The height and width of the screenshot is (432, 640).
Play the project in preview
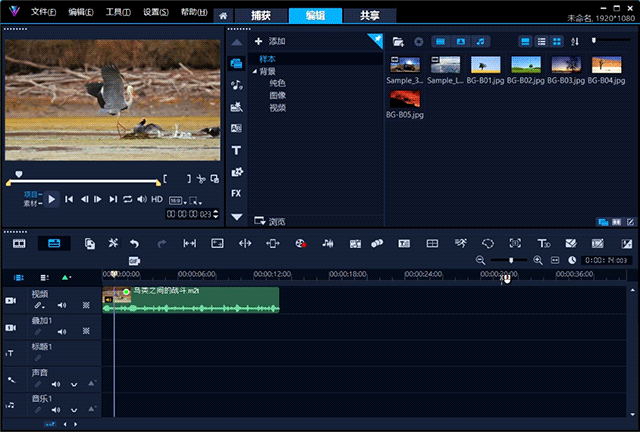click(x=51, y=199)
